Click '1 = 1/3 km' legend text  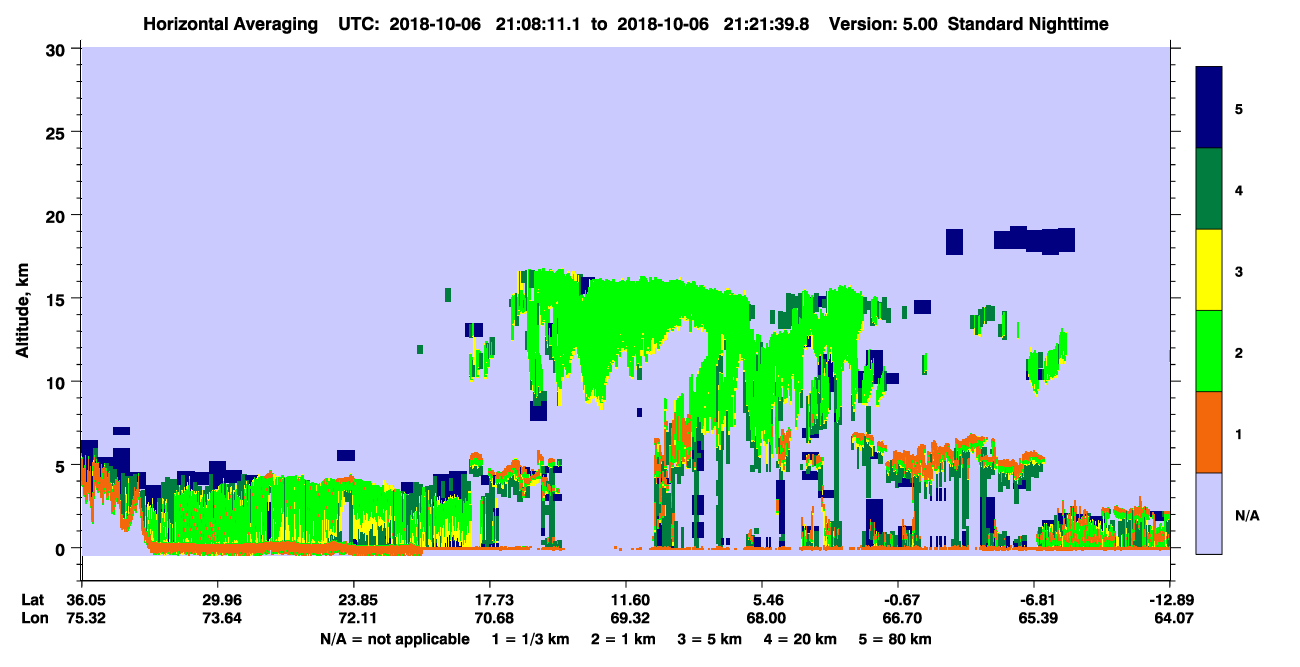(529, 639)
